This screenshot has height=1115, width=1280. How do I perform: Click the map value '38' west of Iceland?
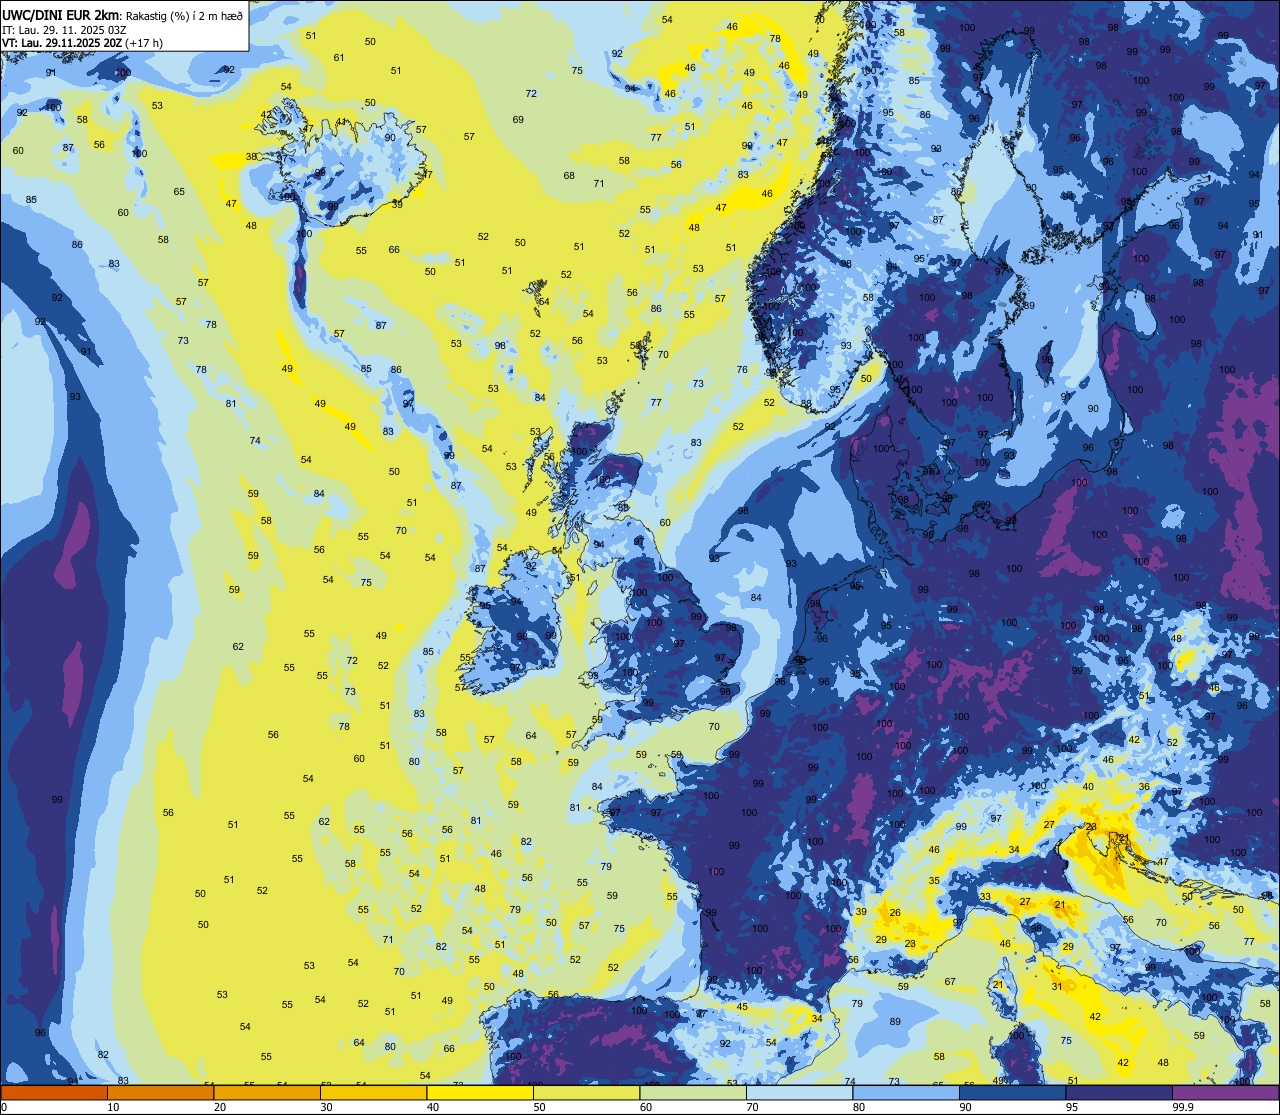click(251, 157)
